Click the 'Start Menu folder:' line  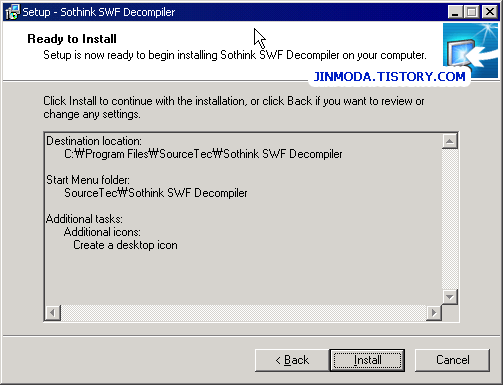(88, 180)
